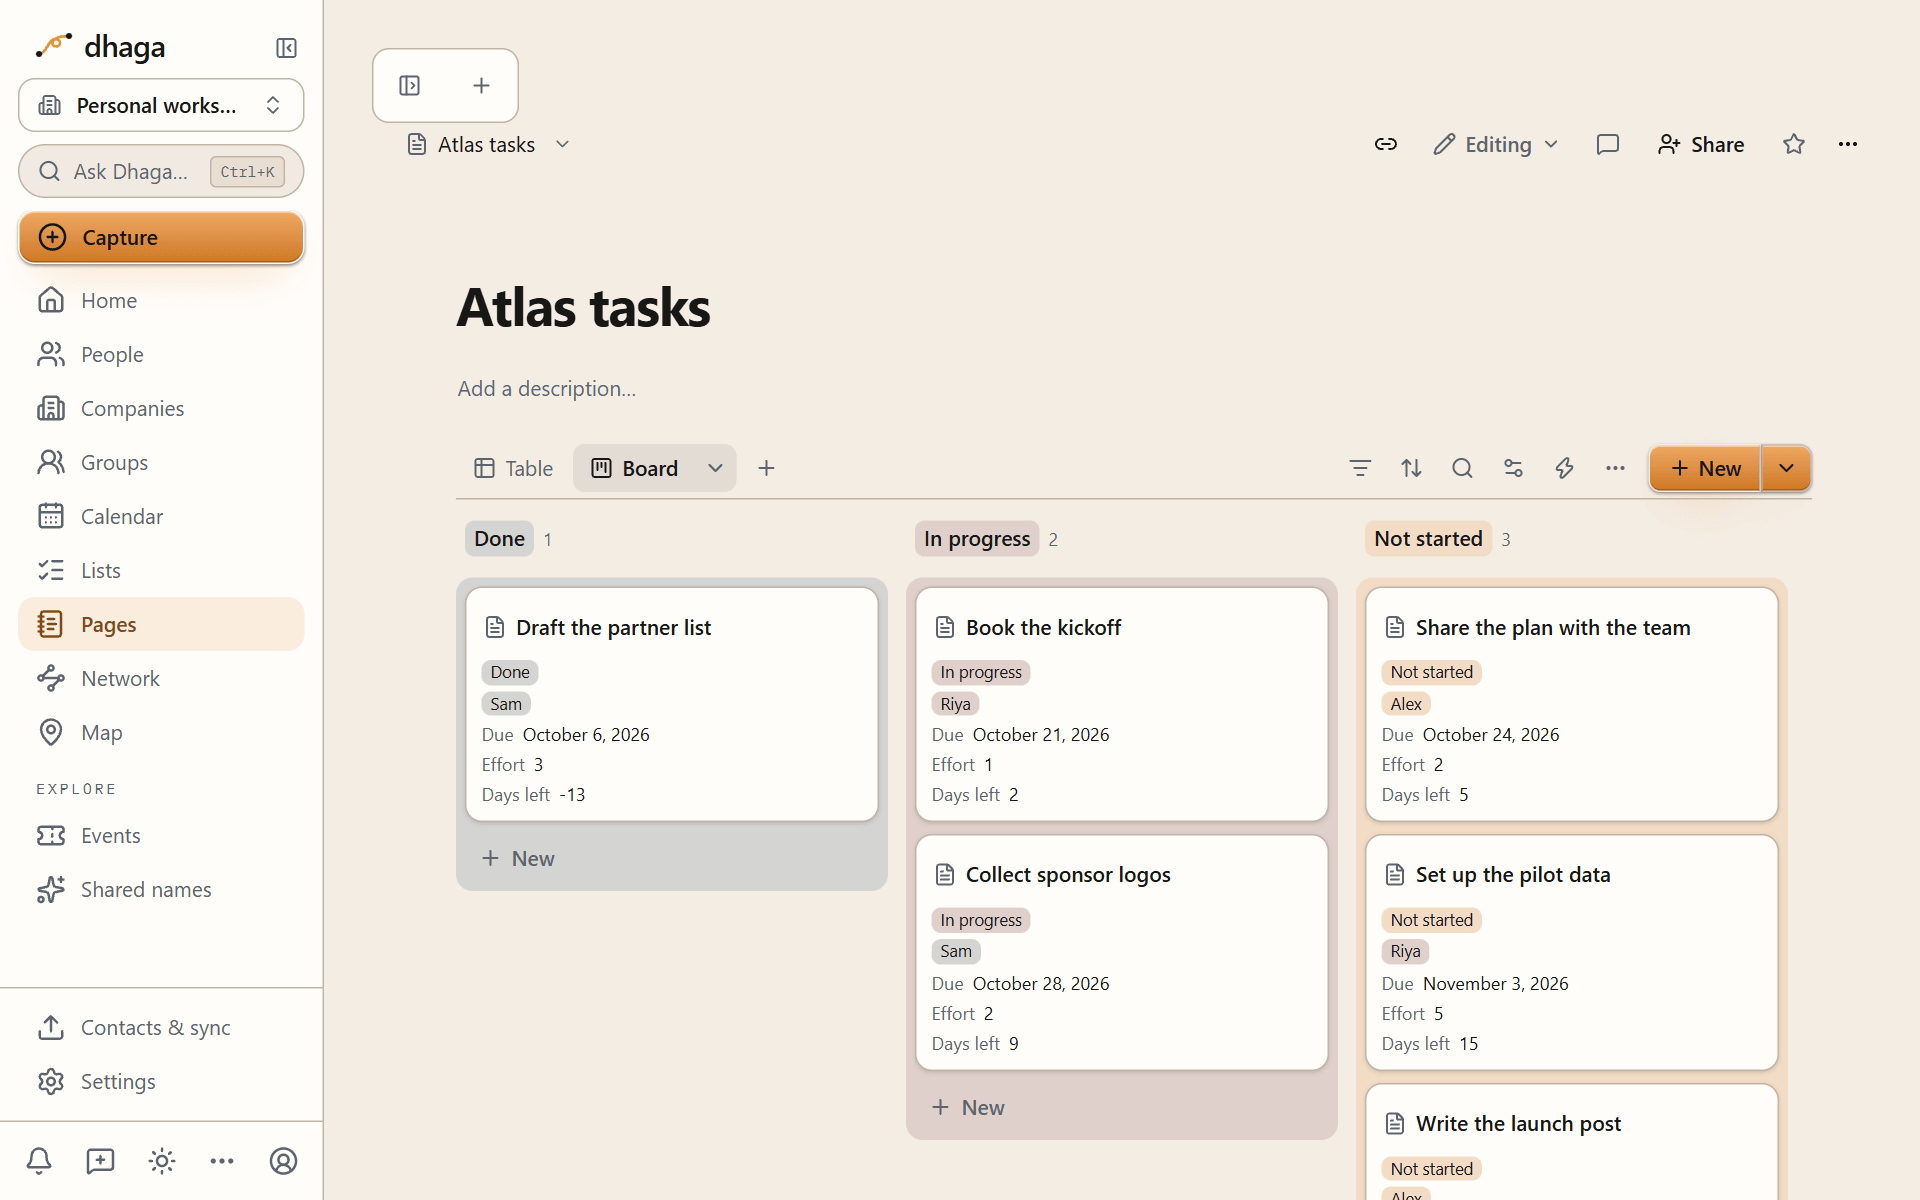Open notifications bell icon

point(39,1161)
